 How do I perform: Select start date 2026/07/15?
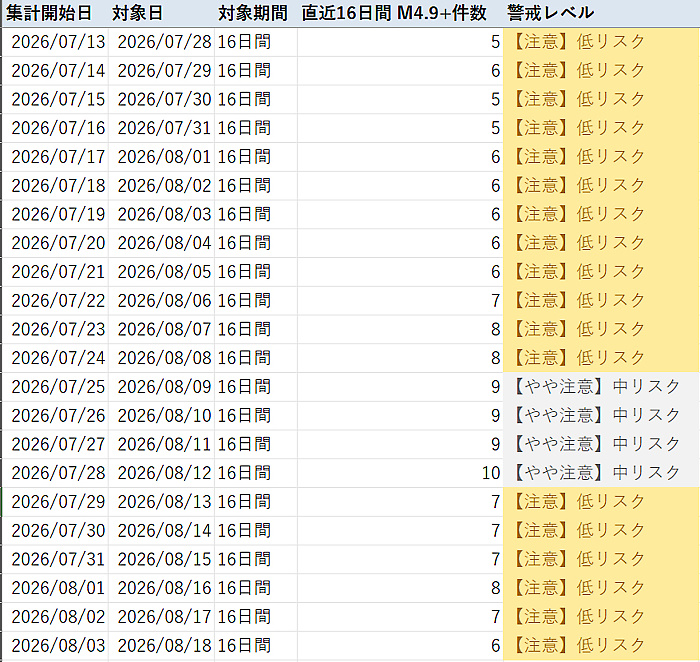55,99
